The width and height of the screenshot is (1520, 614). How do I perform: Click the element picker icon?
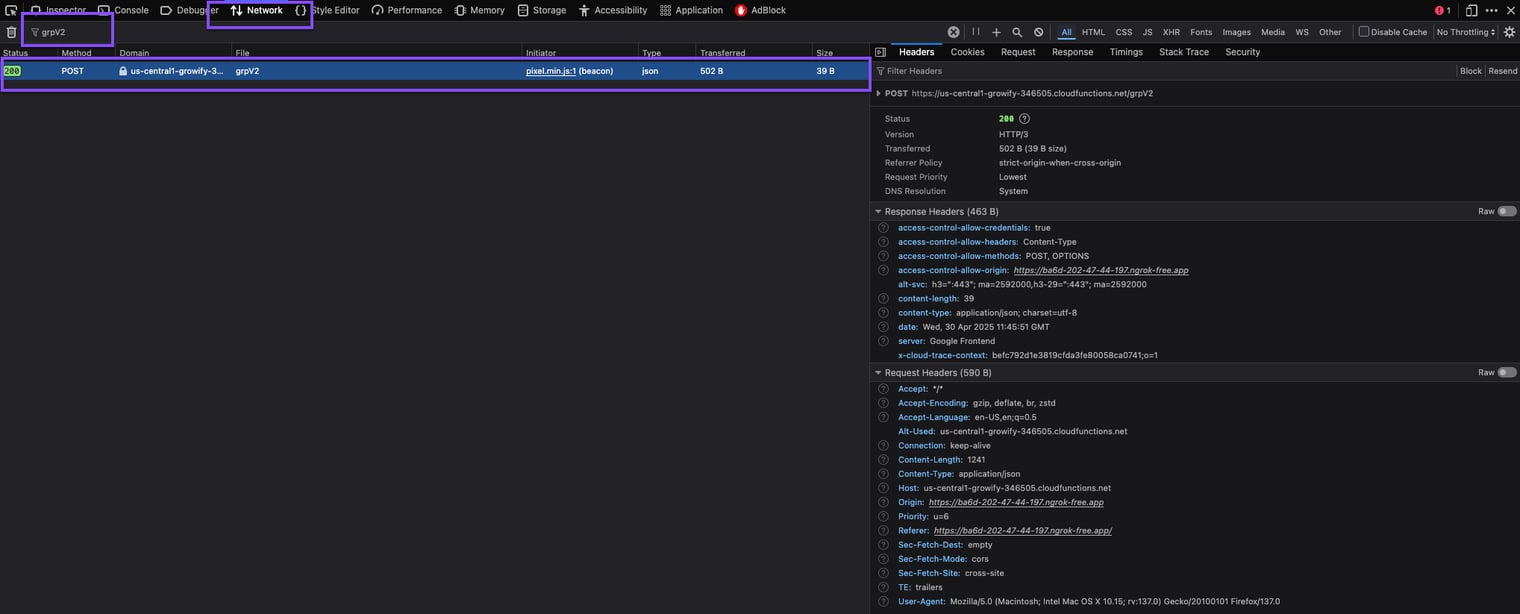click(11, 10)
